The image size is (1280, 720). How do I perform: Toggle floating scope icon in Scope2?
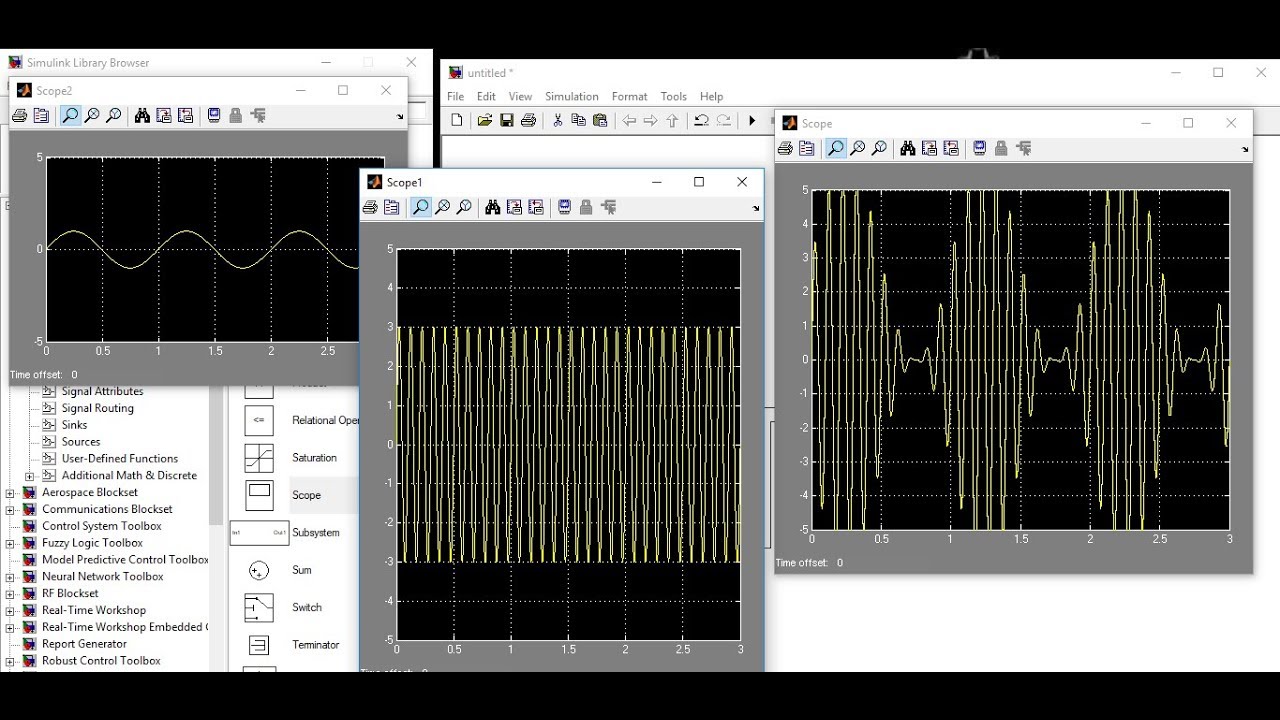pos(214,116)
